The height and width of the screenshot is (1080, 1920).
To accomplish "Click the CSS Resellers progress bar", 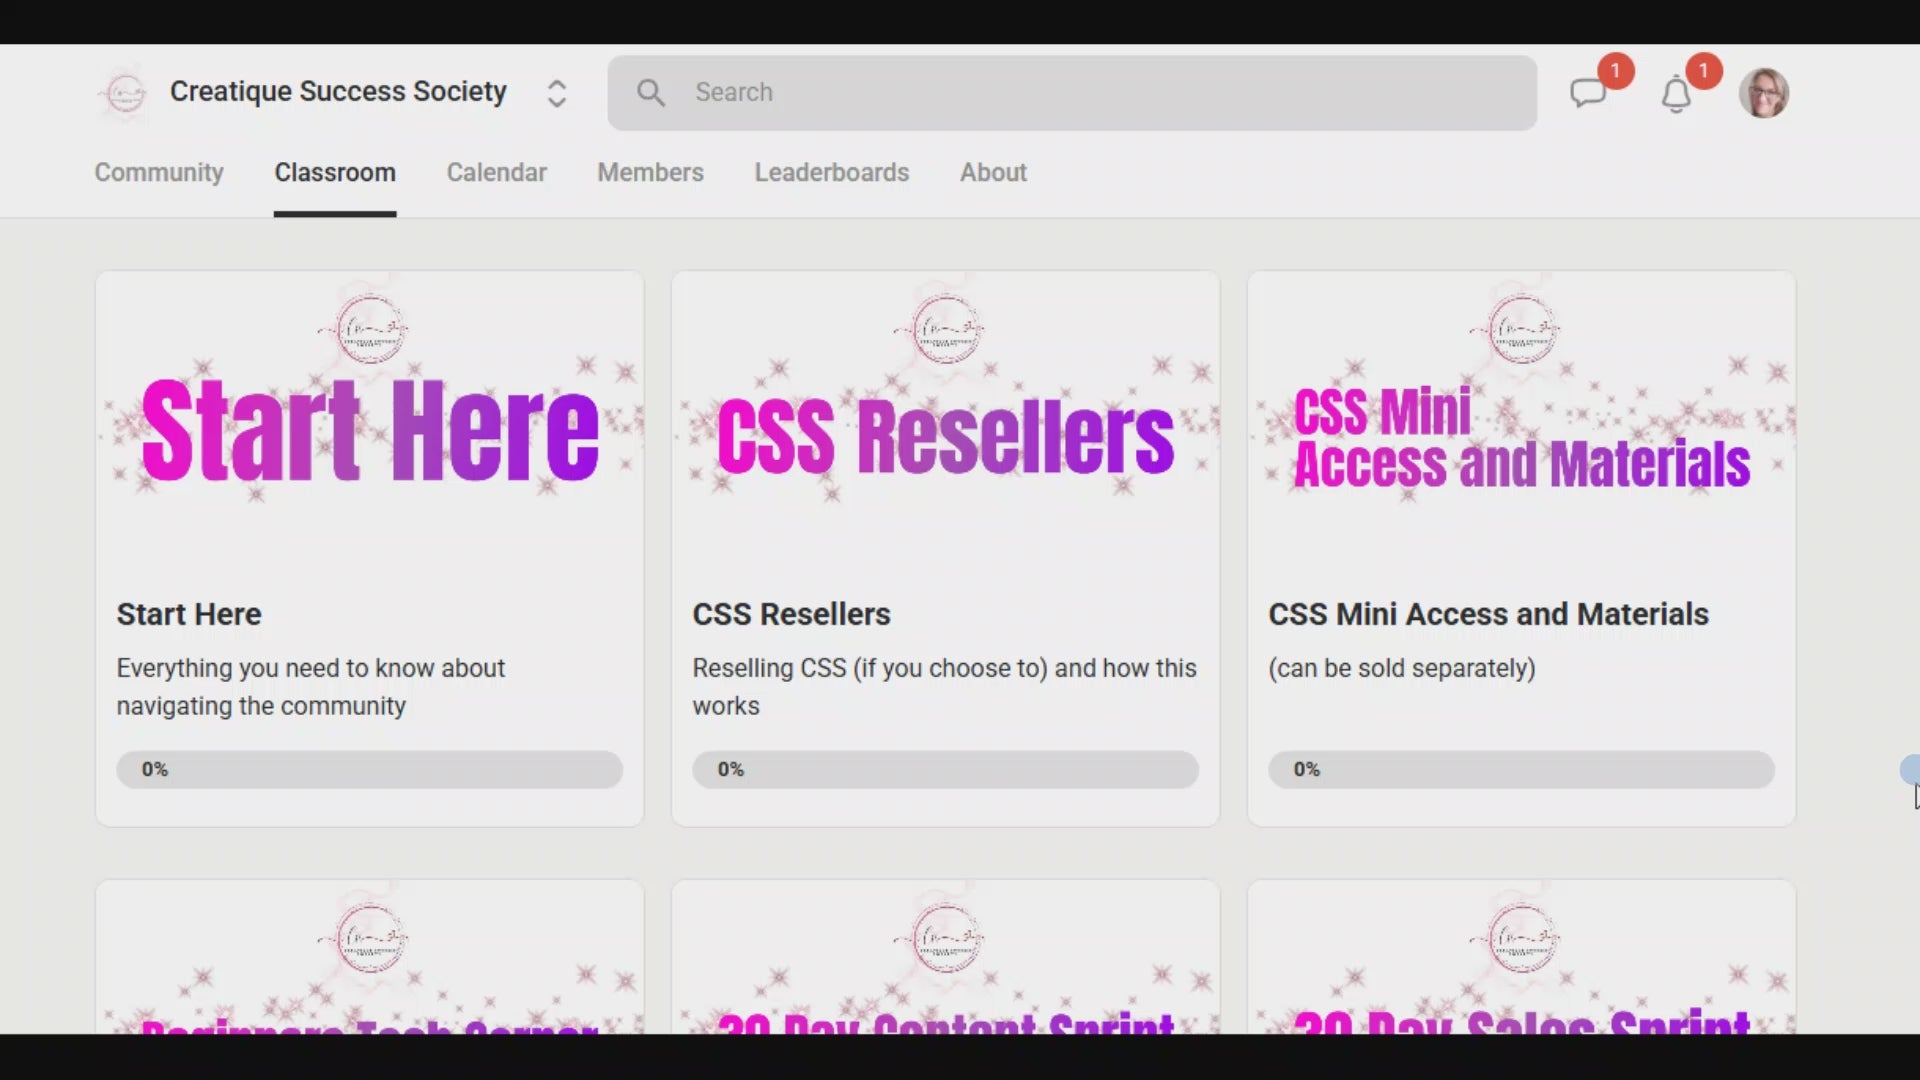I will (x=945, y=769).
